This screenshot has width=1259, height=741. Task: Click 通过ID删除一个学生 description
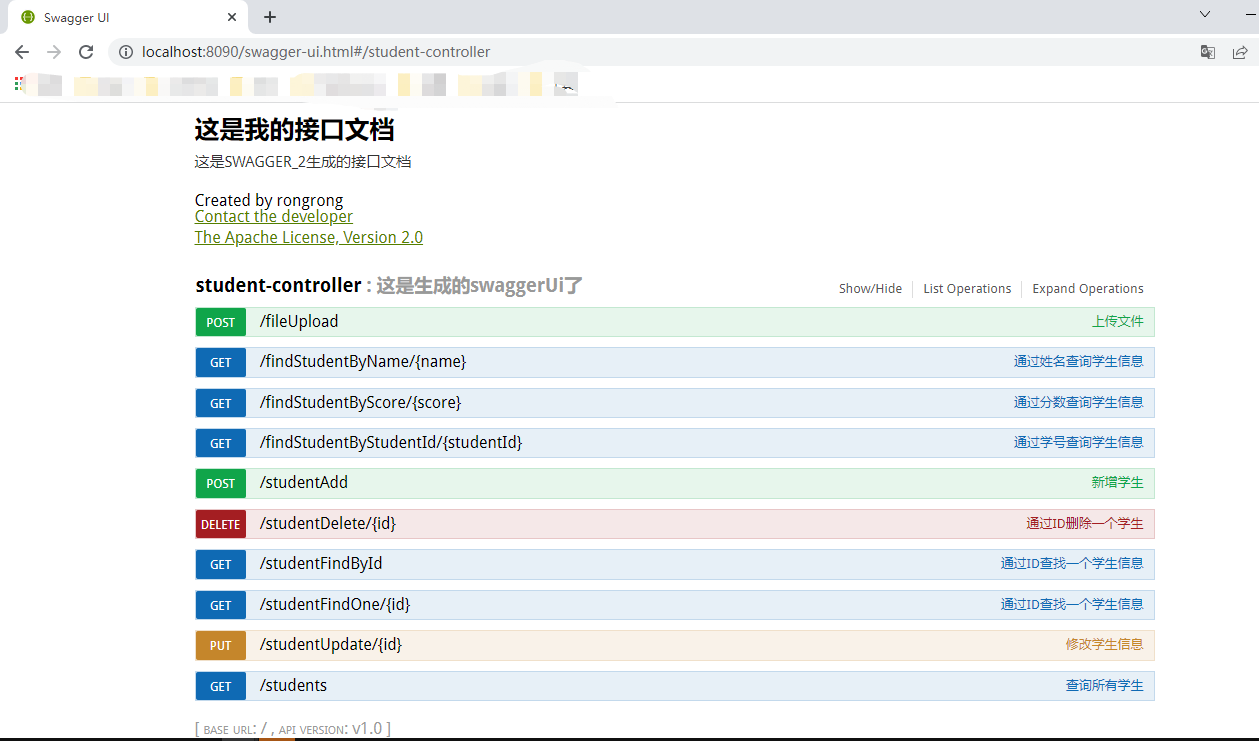click(1085, 523)
